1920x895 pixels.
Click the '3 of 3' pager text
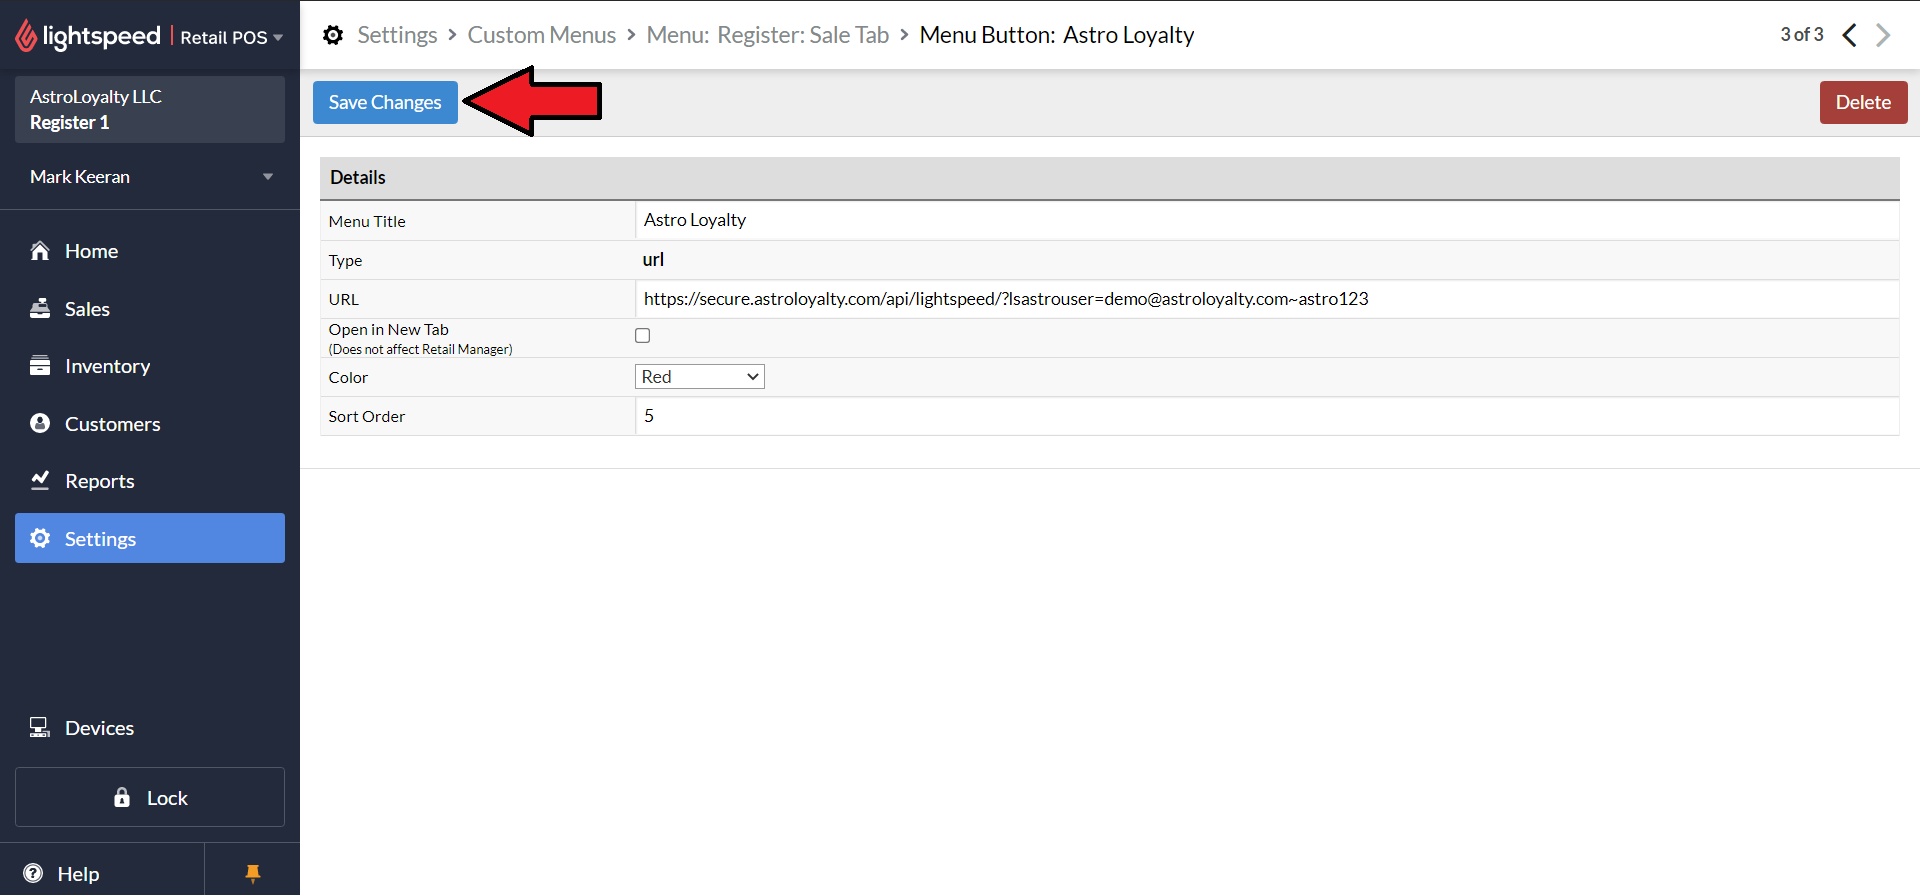pyautogui.click(x=1802, y=35)
